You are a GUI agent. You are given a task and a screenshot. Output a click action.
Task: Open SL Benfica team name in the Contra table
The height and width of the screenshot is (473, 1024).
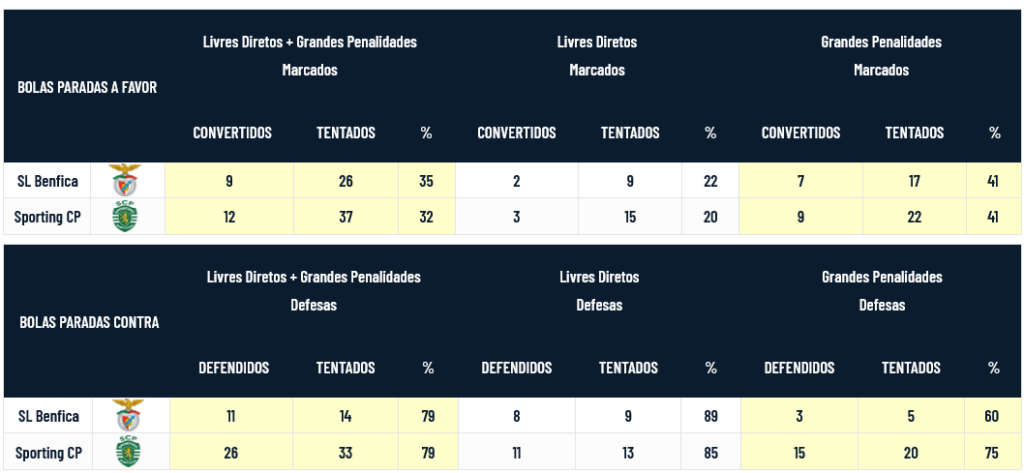[48, 416]
